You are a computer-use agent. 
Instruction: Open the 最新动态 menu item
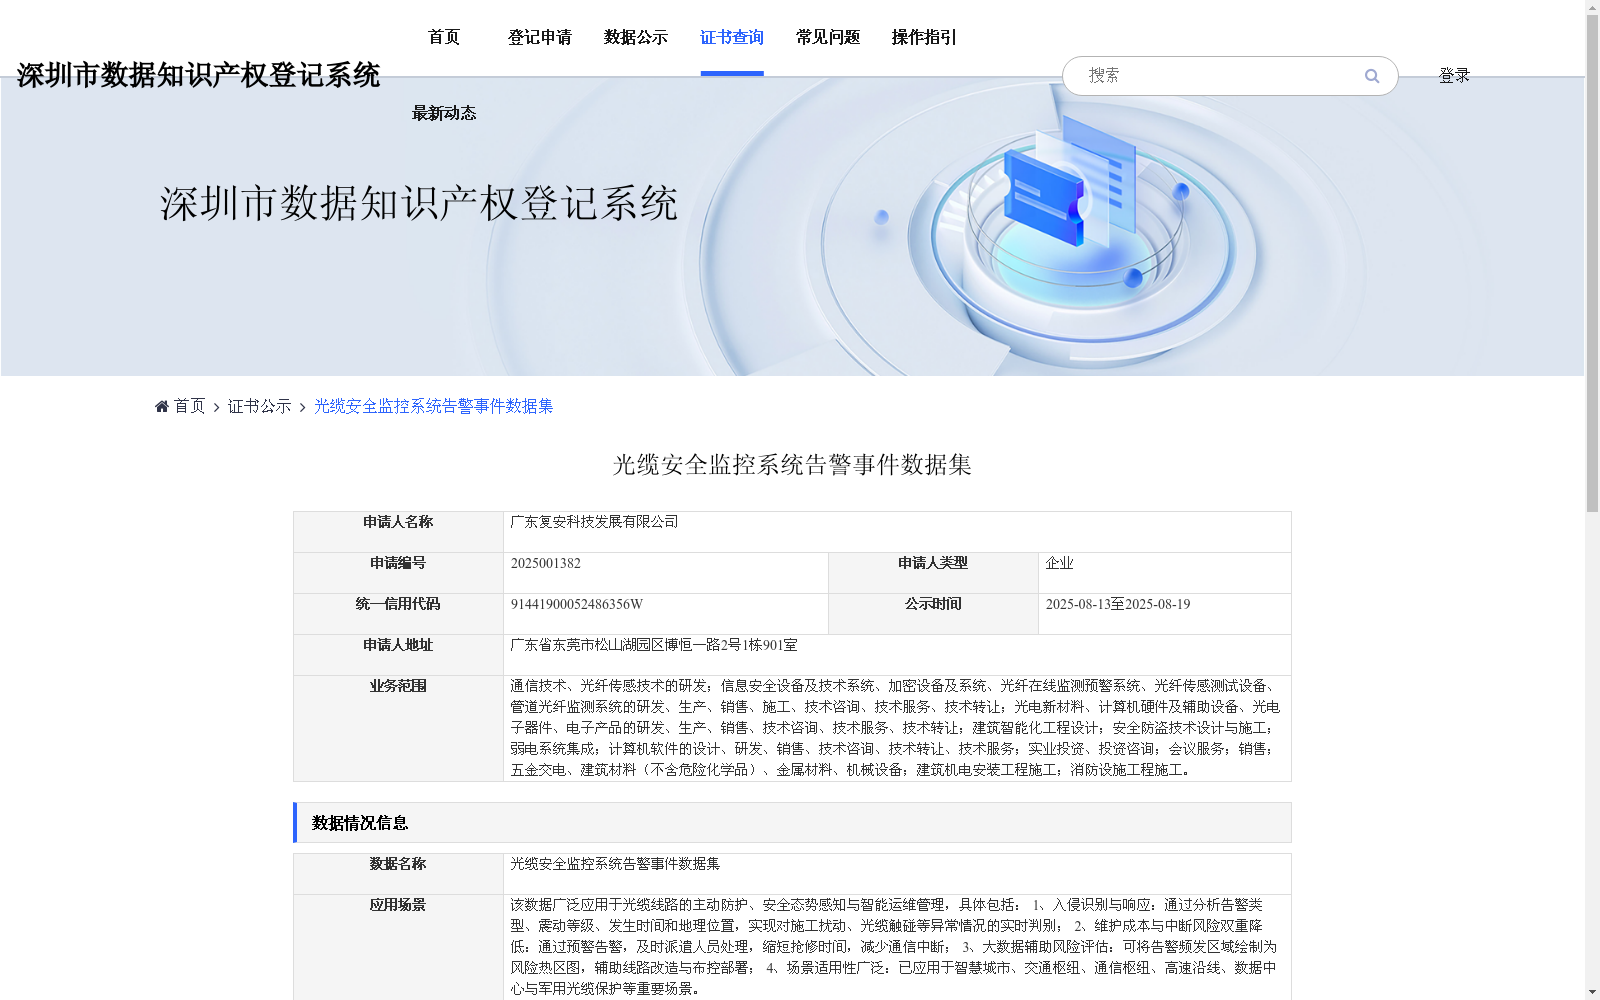tap(444, 113)
